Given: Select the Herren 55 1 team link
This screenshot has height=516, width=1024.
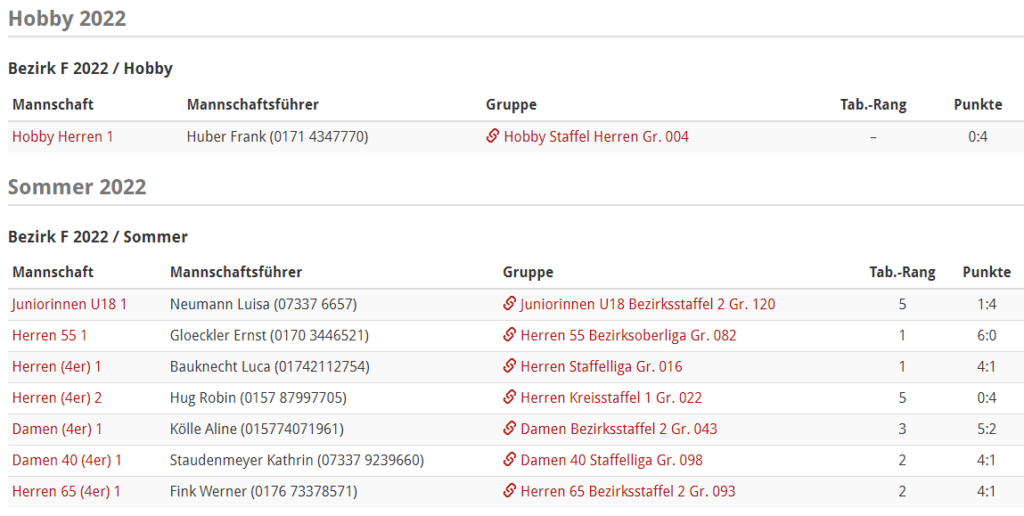Looking at the screenshot, I should coord(50,335).
